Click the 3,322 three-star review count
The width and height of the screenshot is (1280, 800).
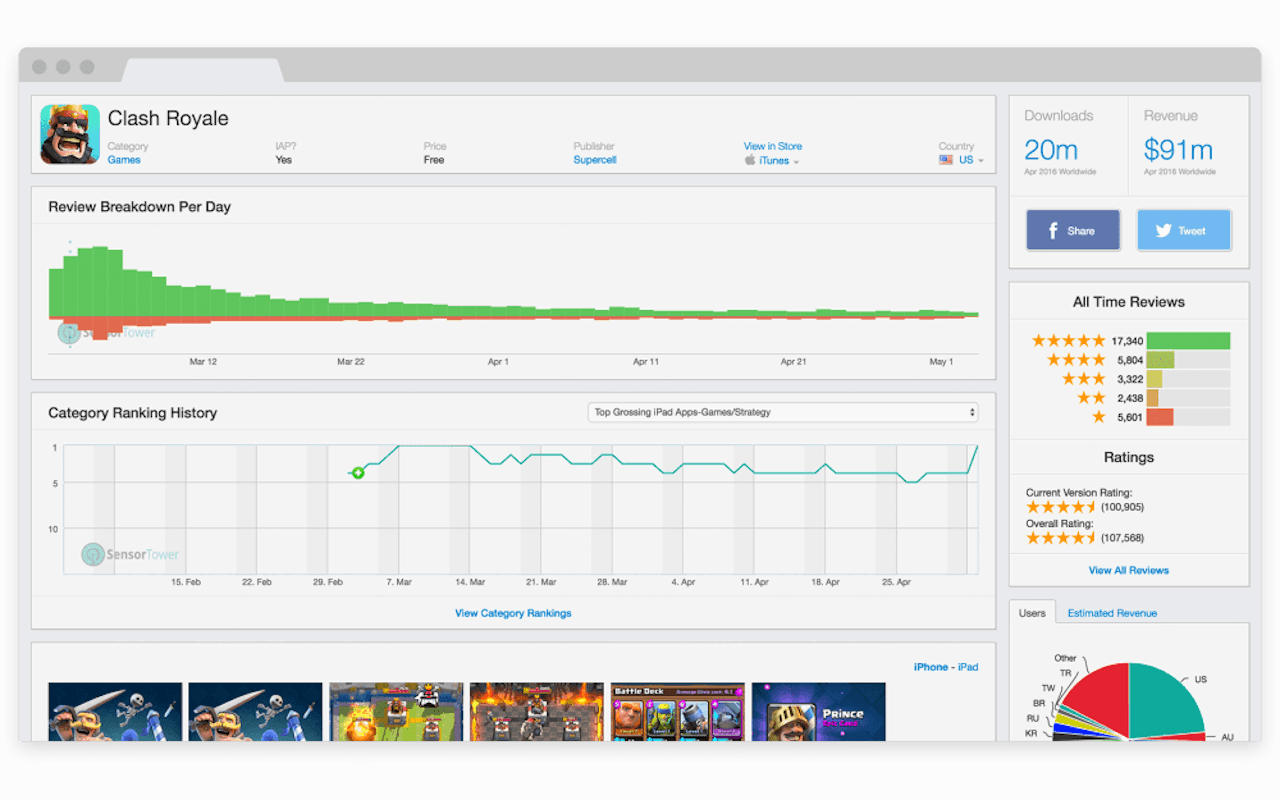1130,379
